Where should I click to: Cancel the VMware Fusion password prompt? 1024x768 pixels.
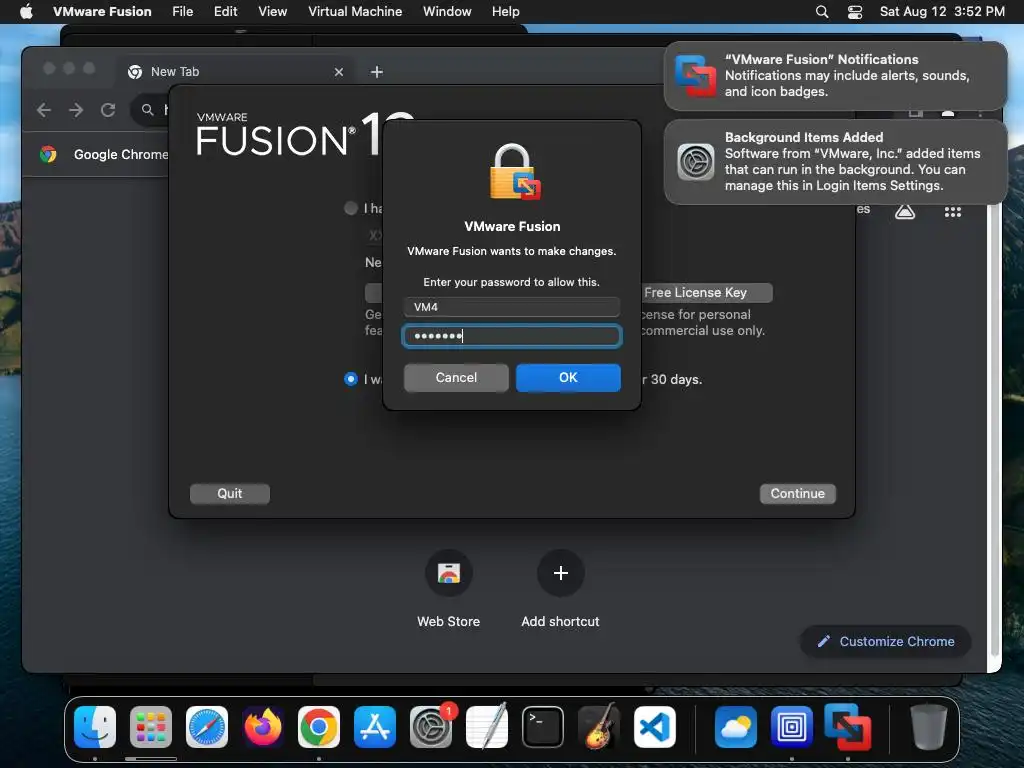pyautogui.click(x=456, y=377)
